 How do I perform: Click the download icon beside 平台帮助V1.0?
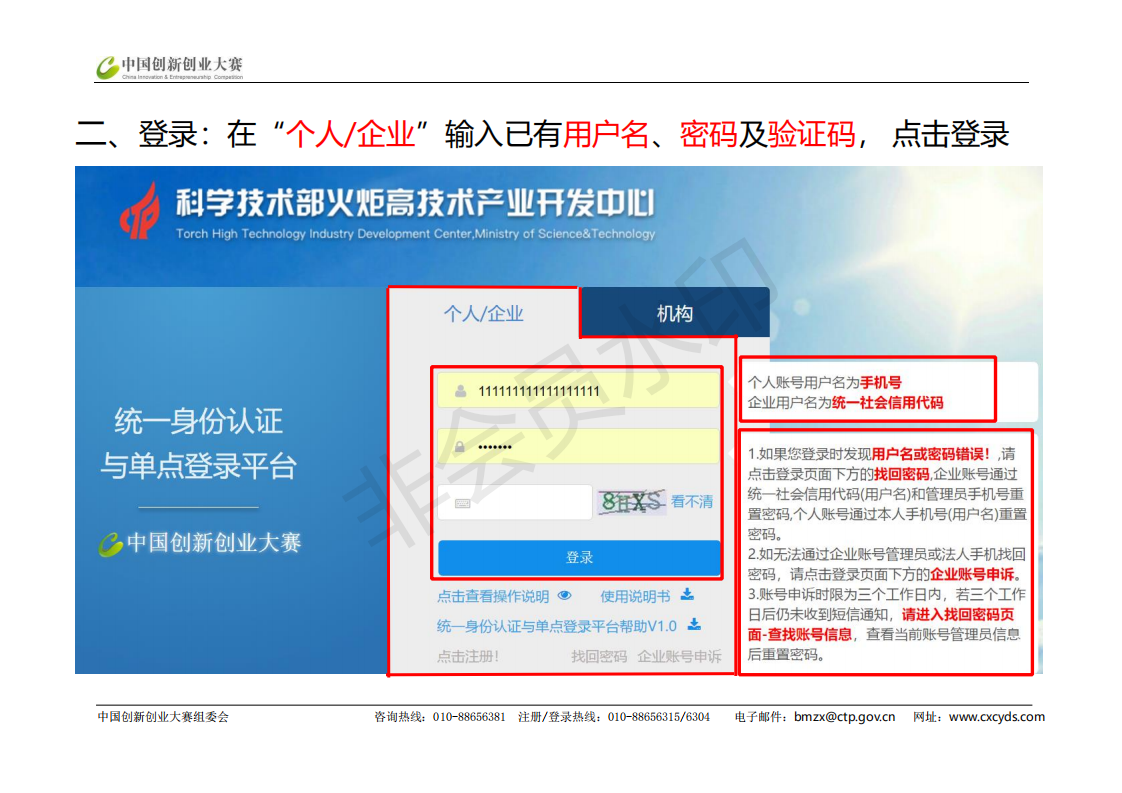pyautogui.click(x=694, y=625)
